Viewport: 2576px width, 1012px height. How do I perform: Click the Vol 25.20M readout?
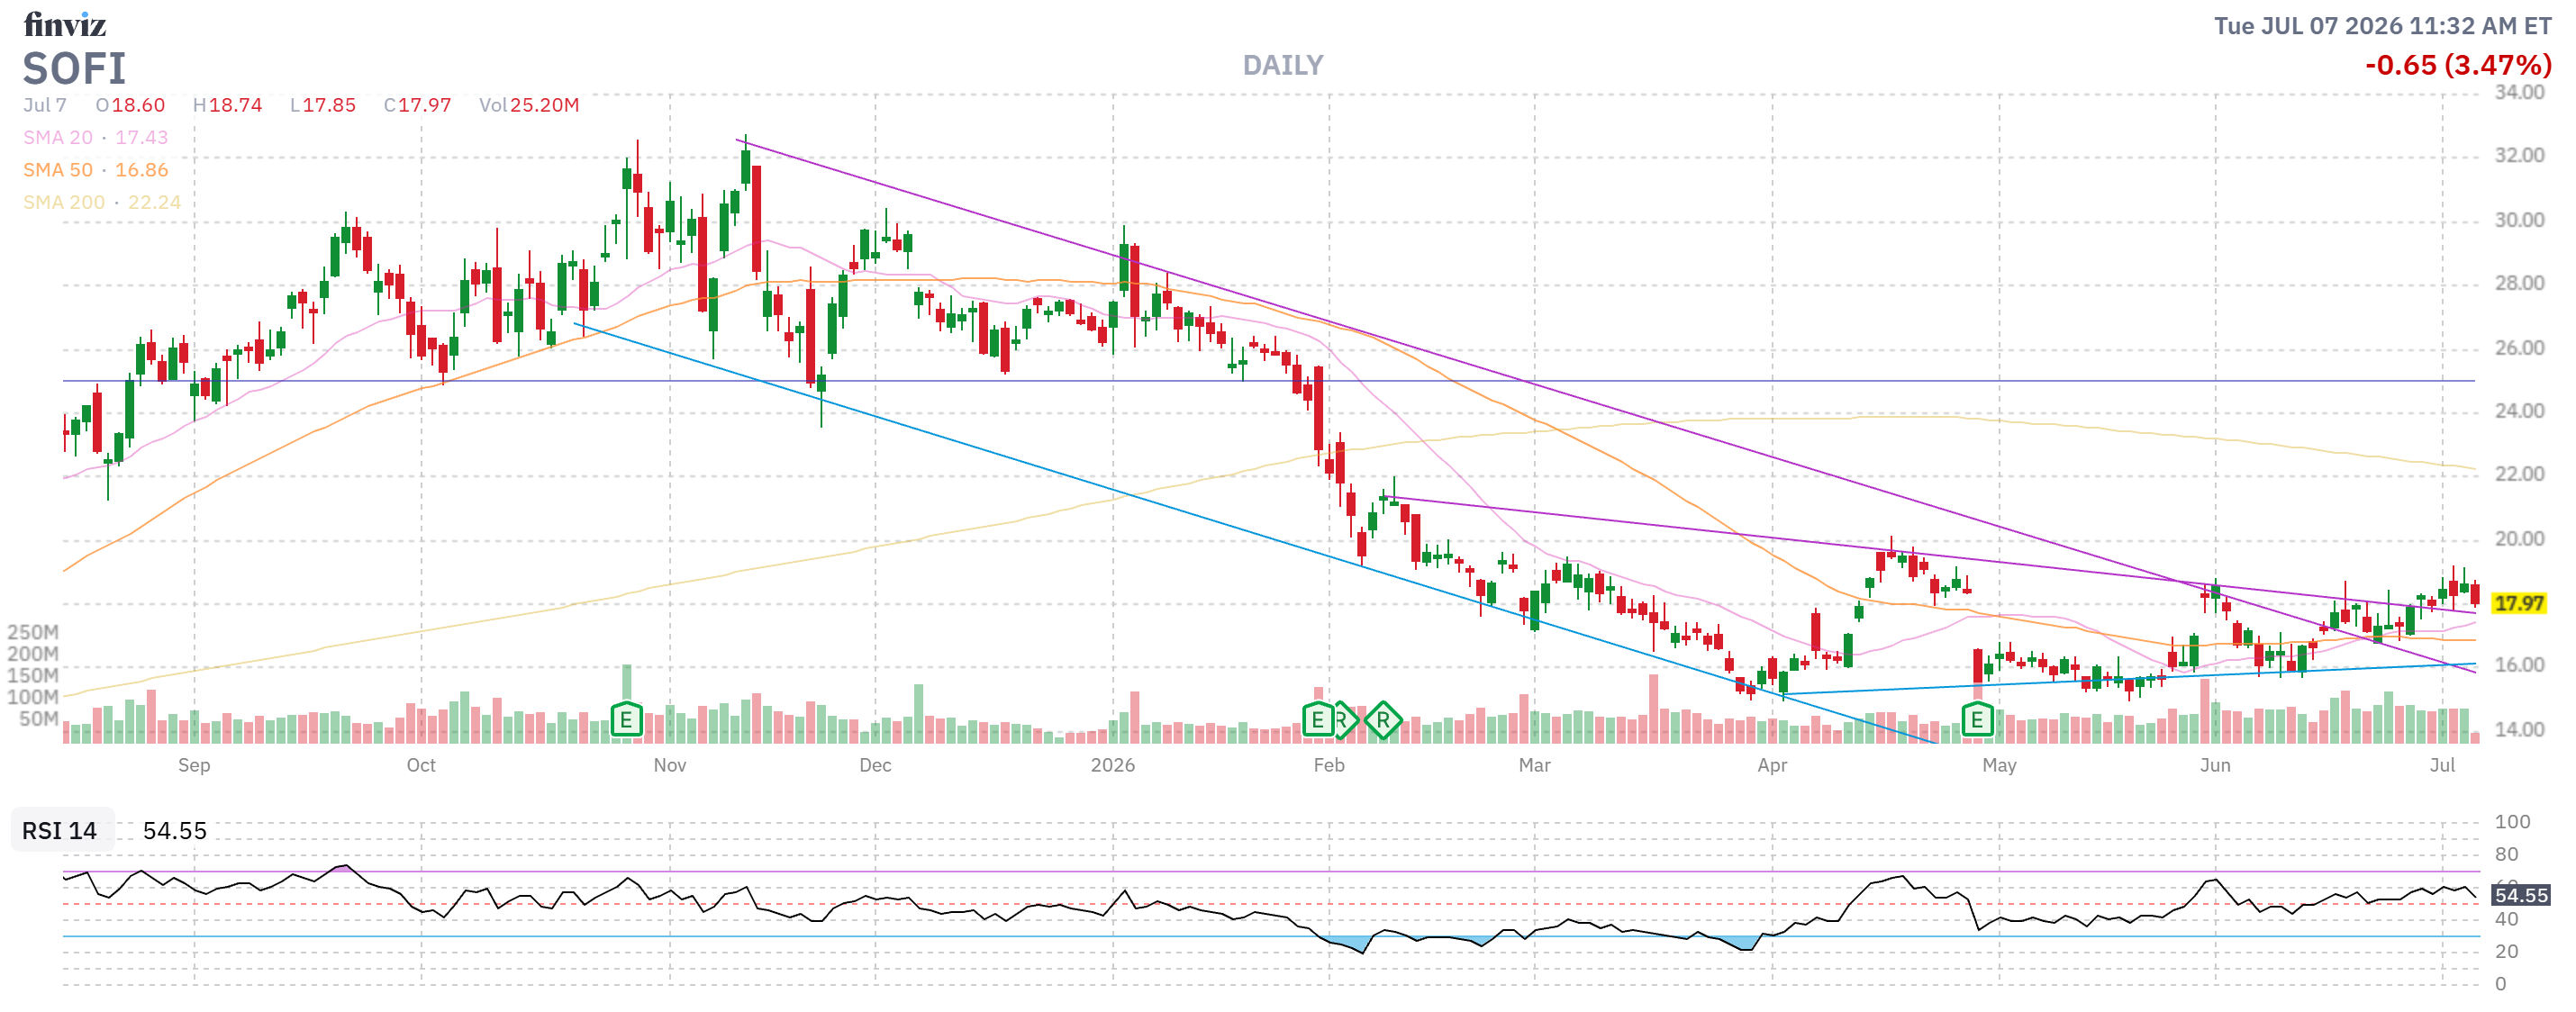coord(529,105)
